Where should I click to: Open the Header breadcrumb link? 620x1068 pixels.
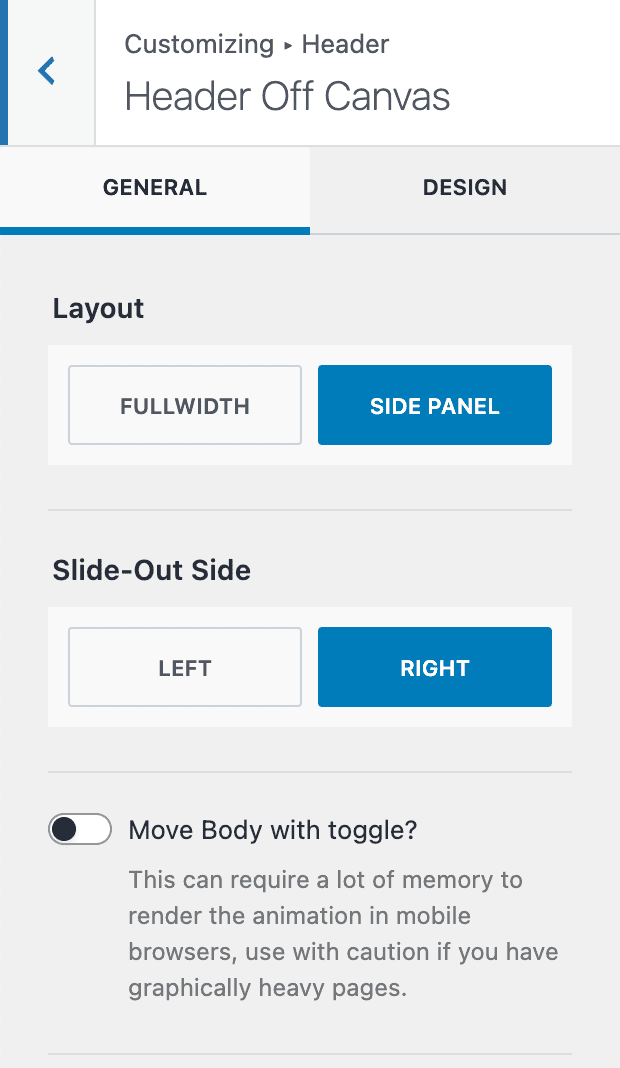345,44
